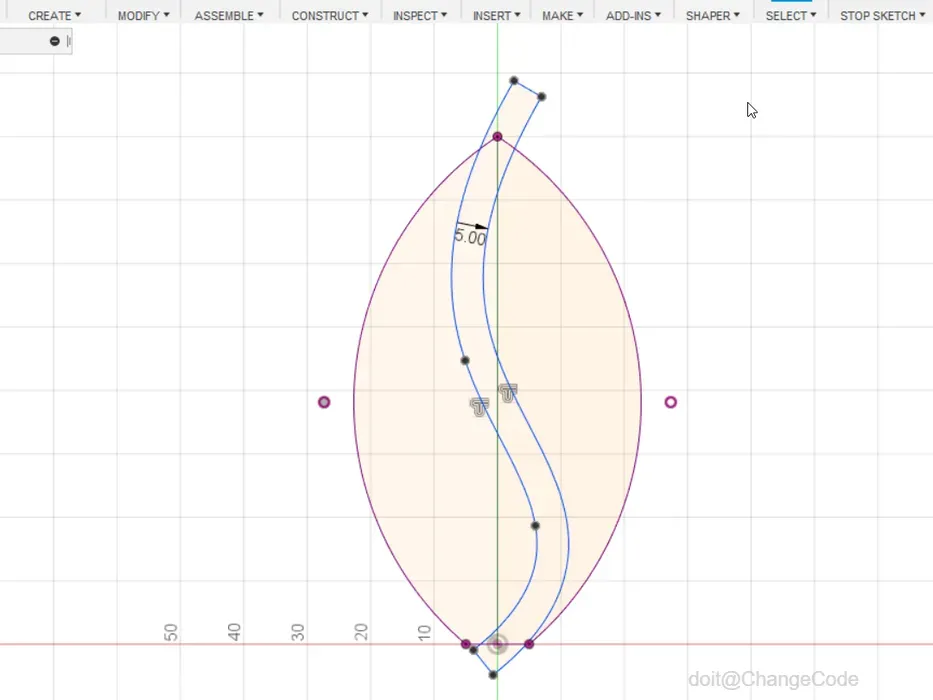Screen dimensions: 933x700
Task: Click STOP SKETCH in the toolbar
Action: 882,15
